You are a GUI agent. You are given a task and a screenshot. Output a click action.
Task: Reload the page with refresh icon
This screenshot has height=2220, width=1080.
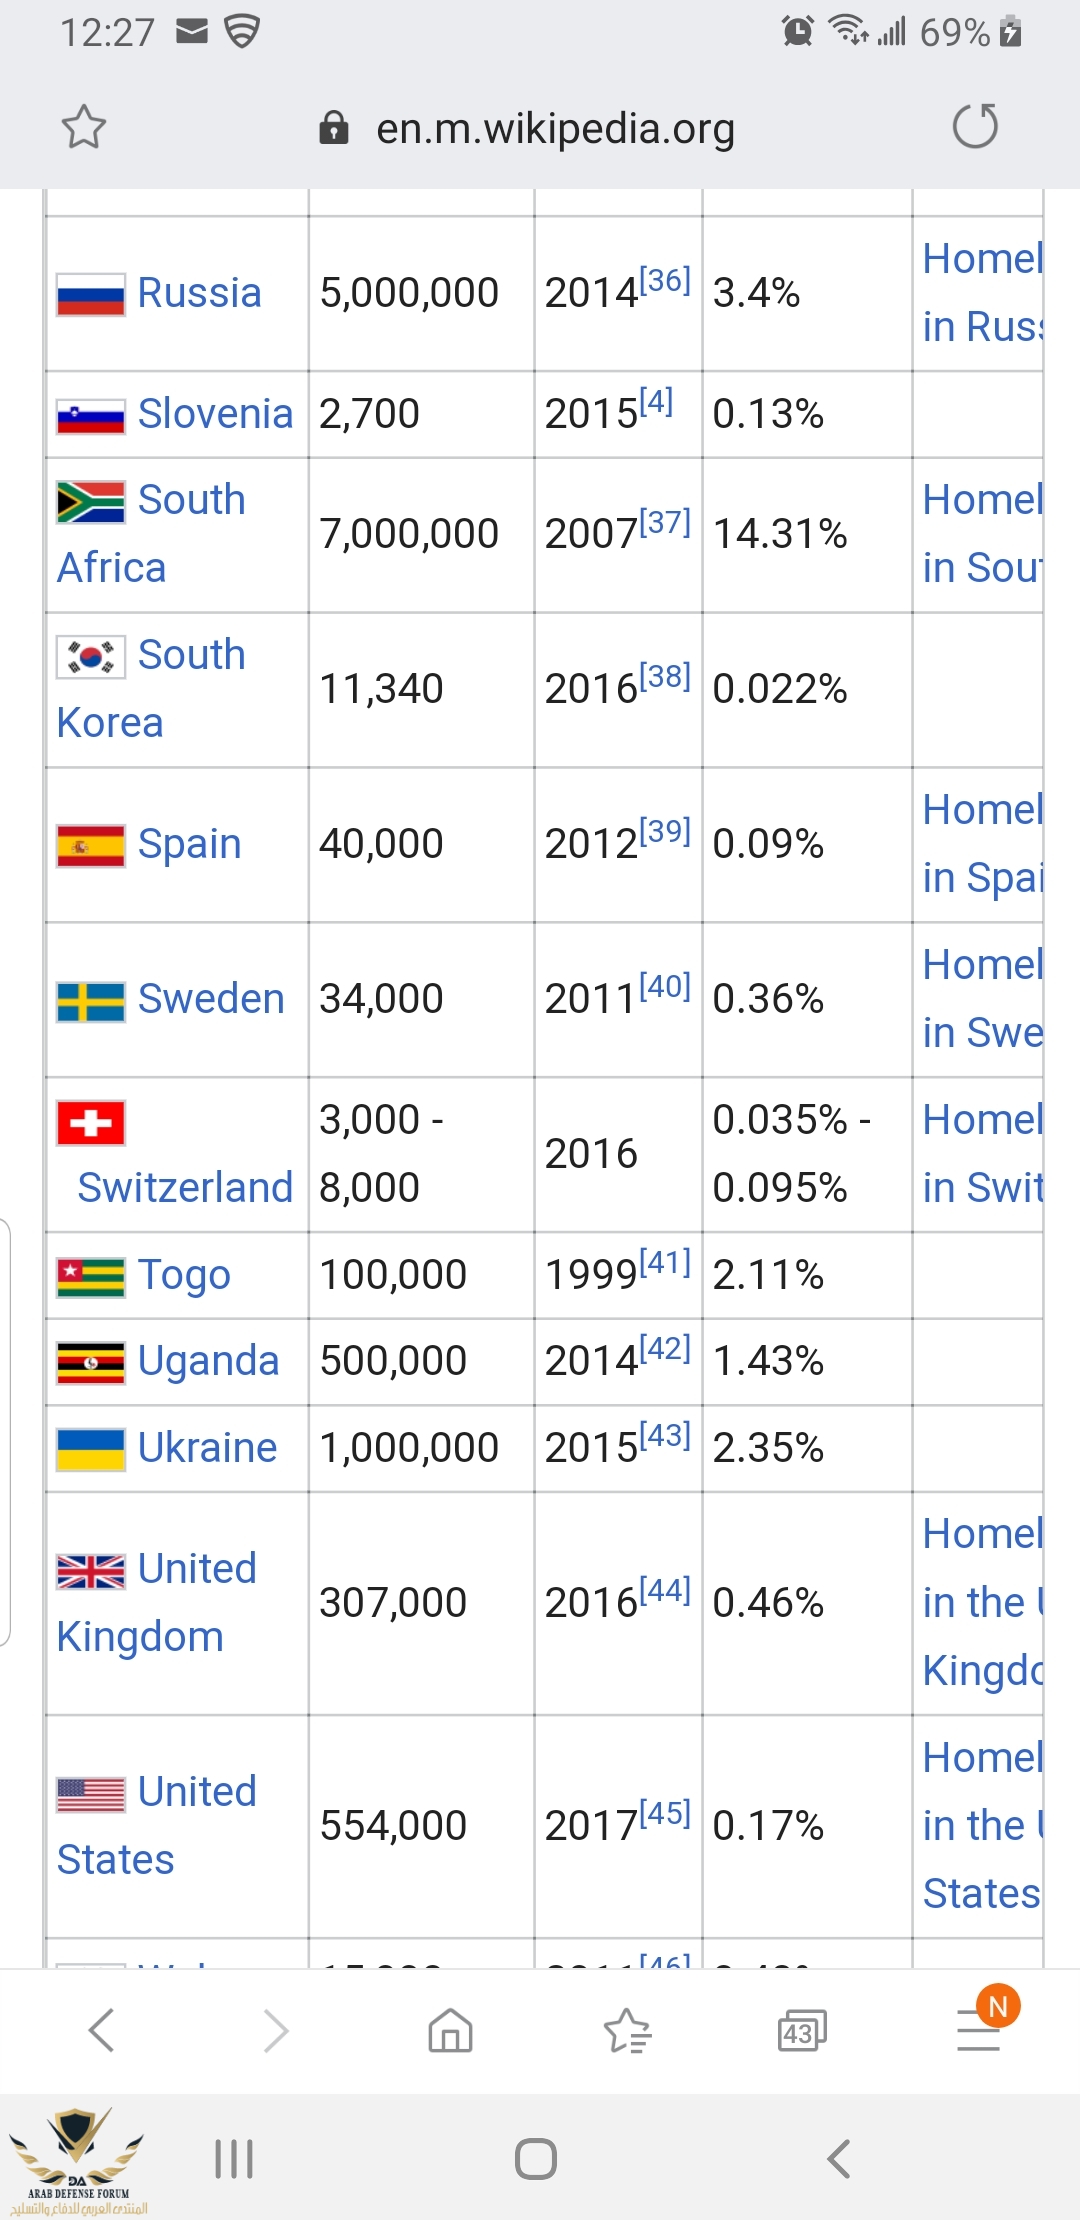975,126
